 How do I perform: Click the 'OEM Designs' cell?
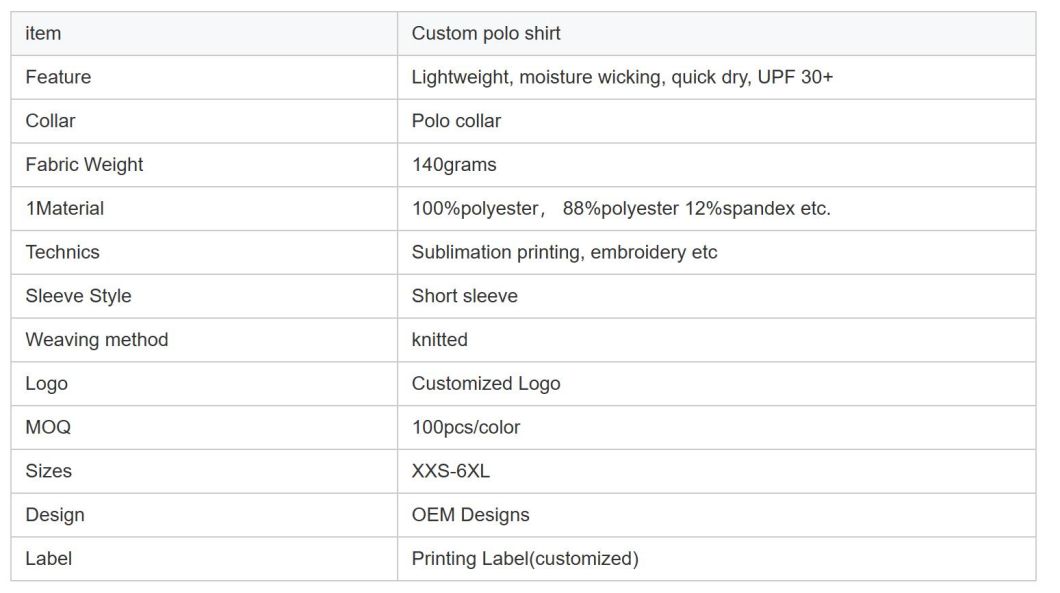click(717, 515)
